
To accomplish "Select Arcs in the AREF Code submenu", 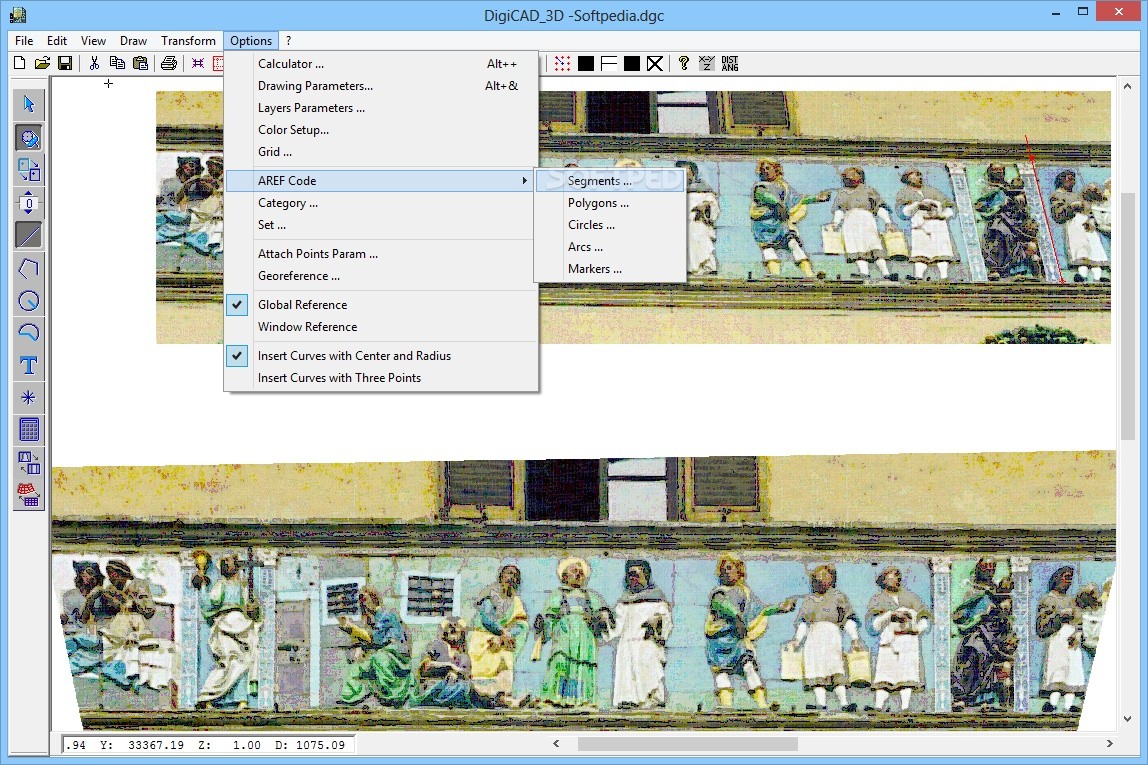I will coord(610,247).
